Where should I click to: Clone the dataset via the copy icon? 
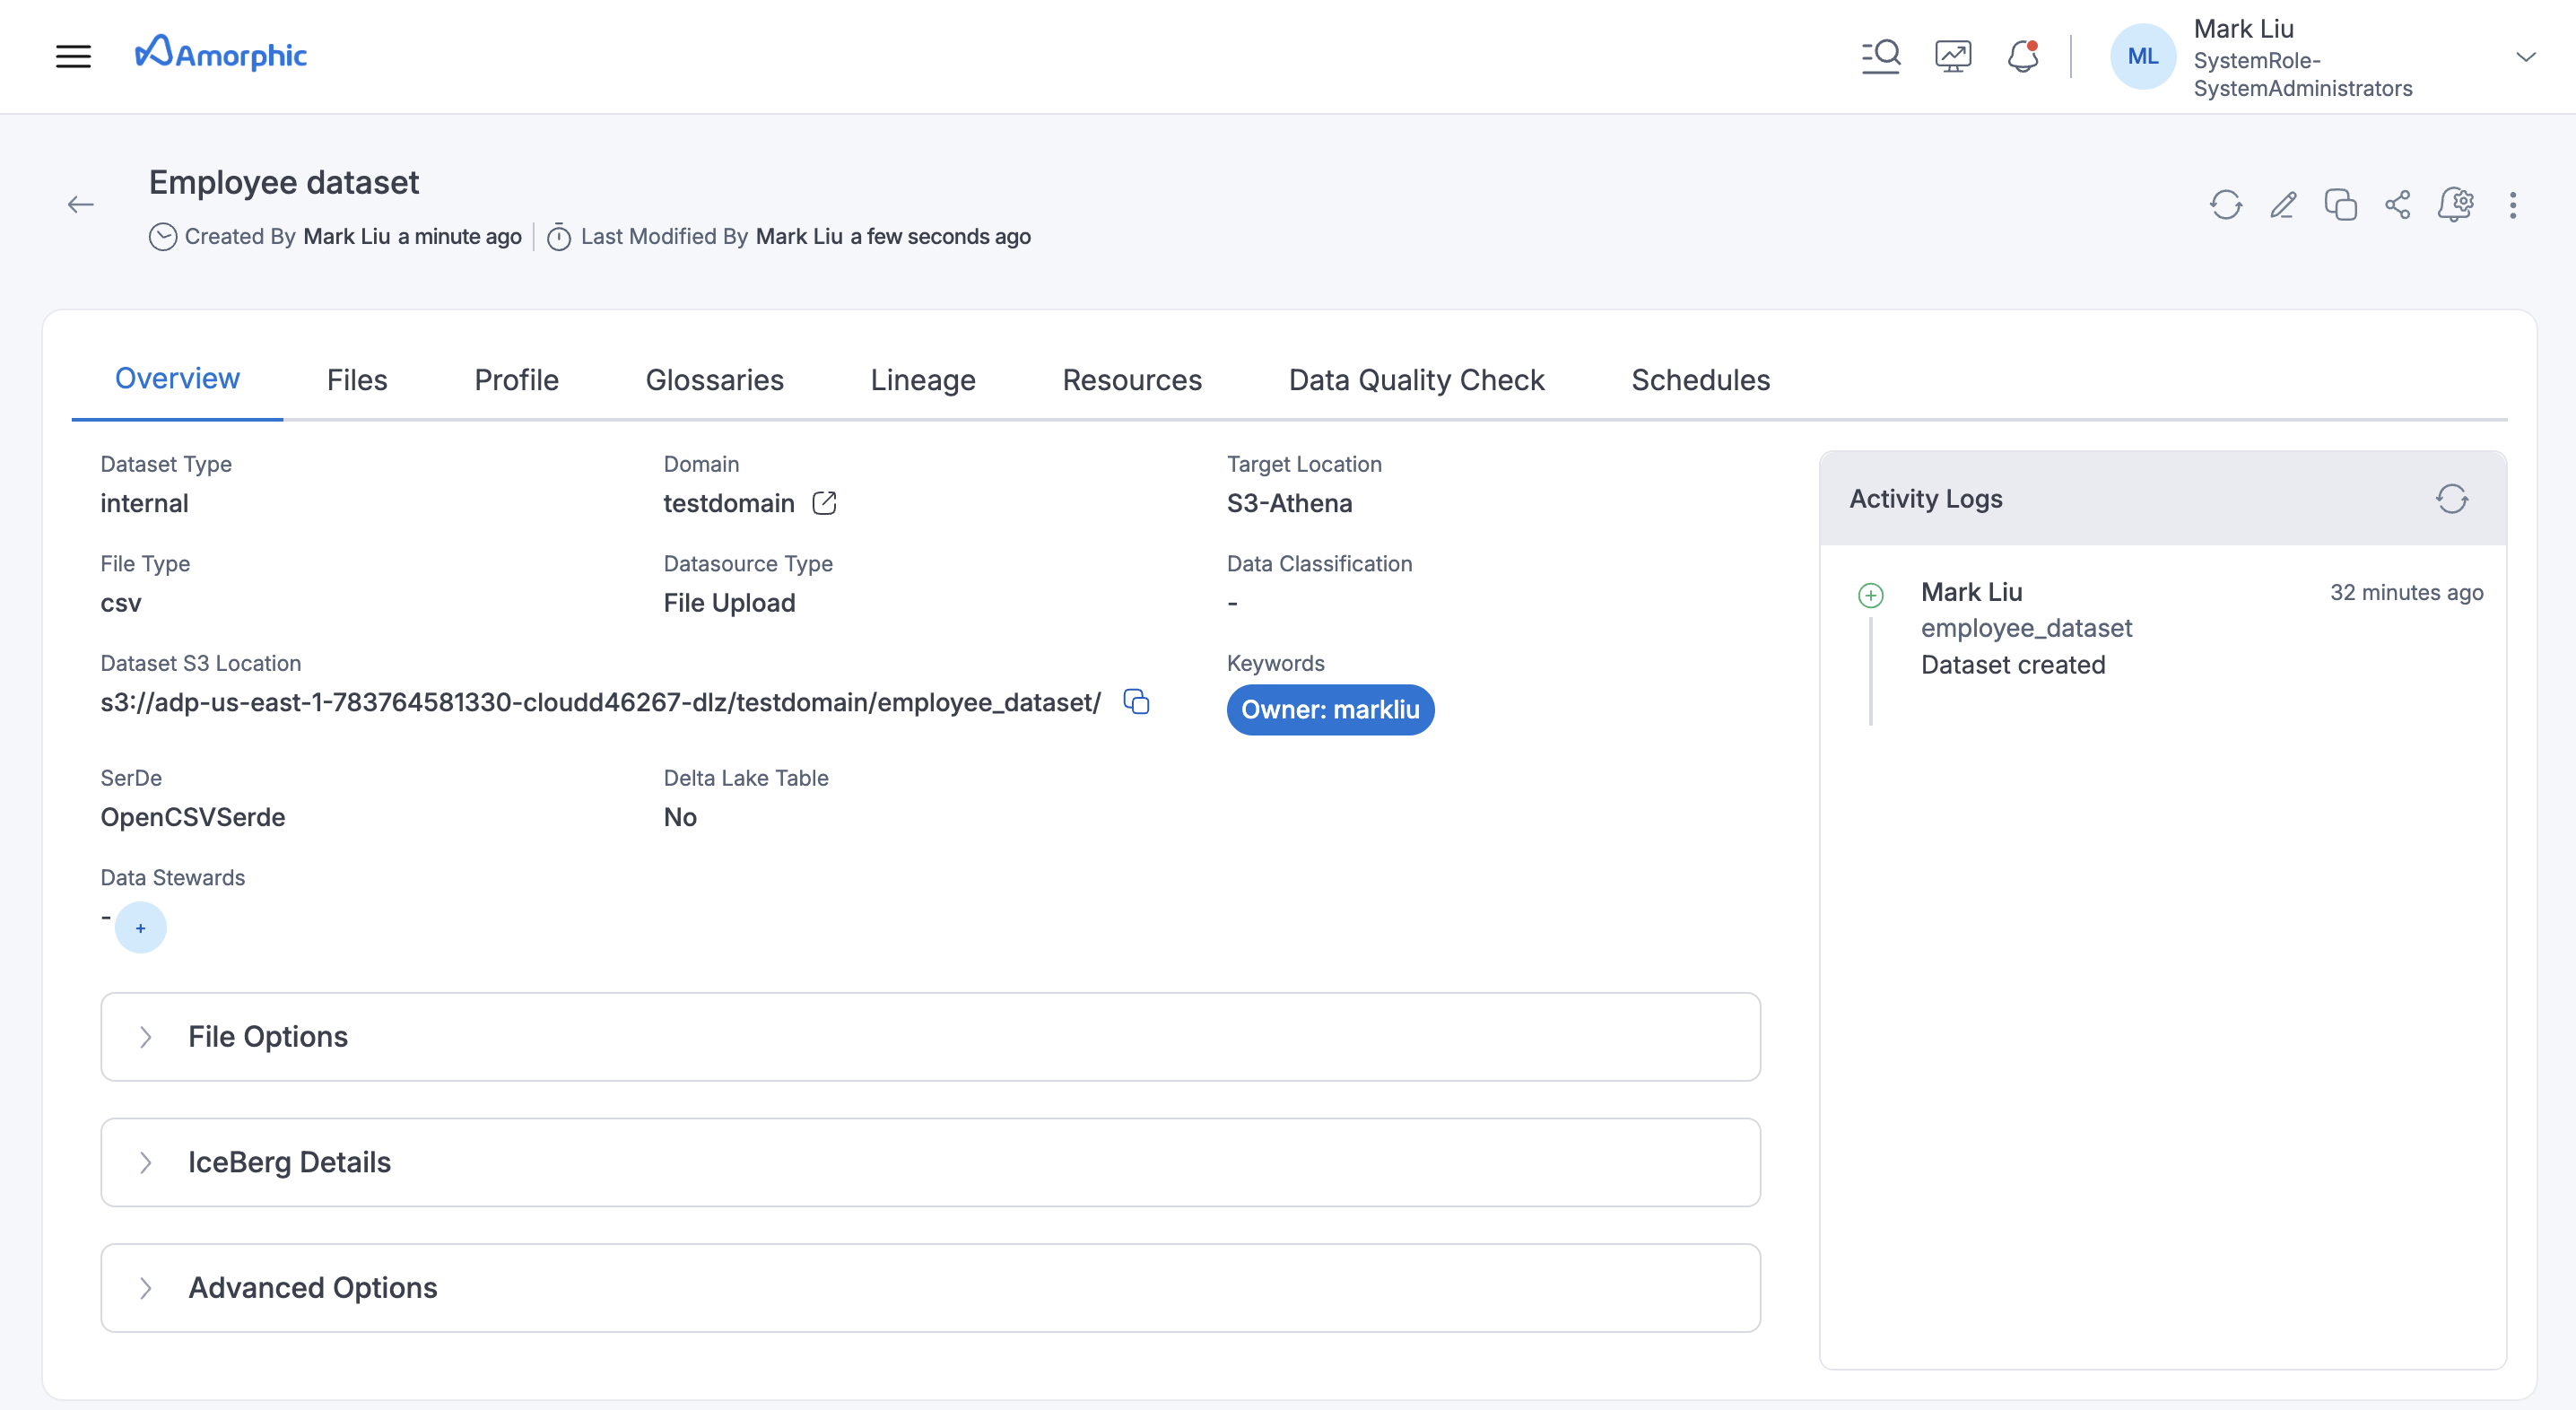[2340, 205]
